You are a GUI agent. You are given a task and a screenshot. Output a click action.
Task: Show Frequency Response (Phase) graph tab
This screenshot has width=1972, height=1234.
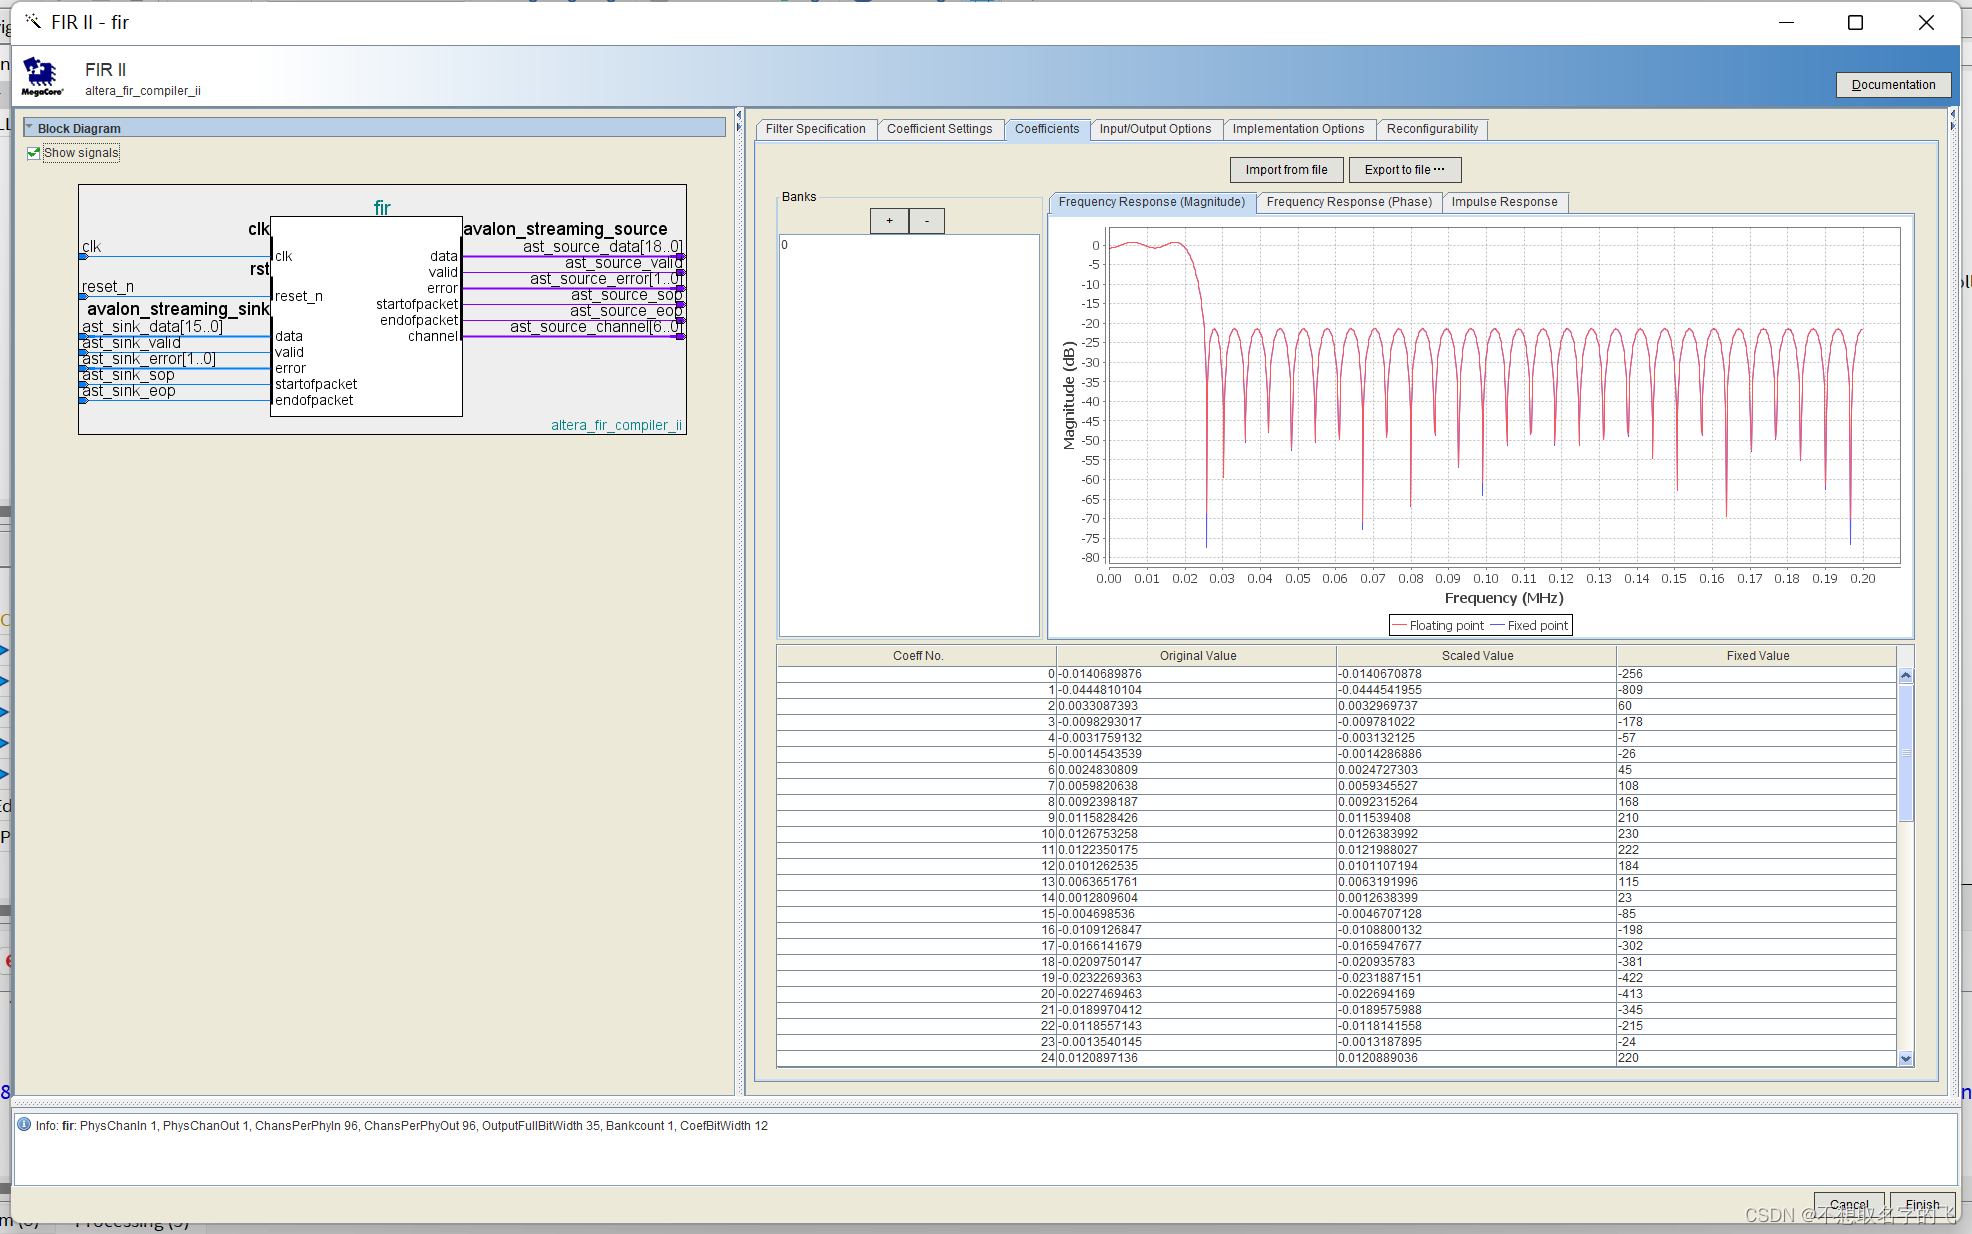pos(1349,202)
